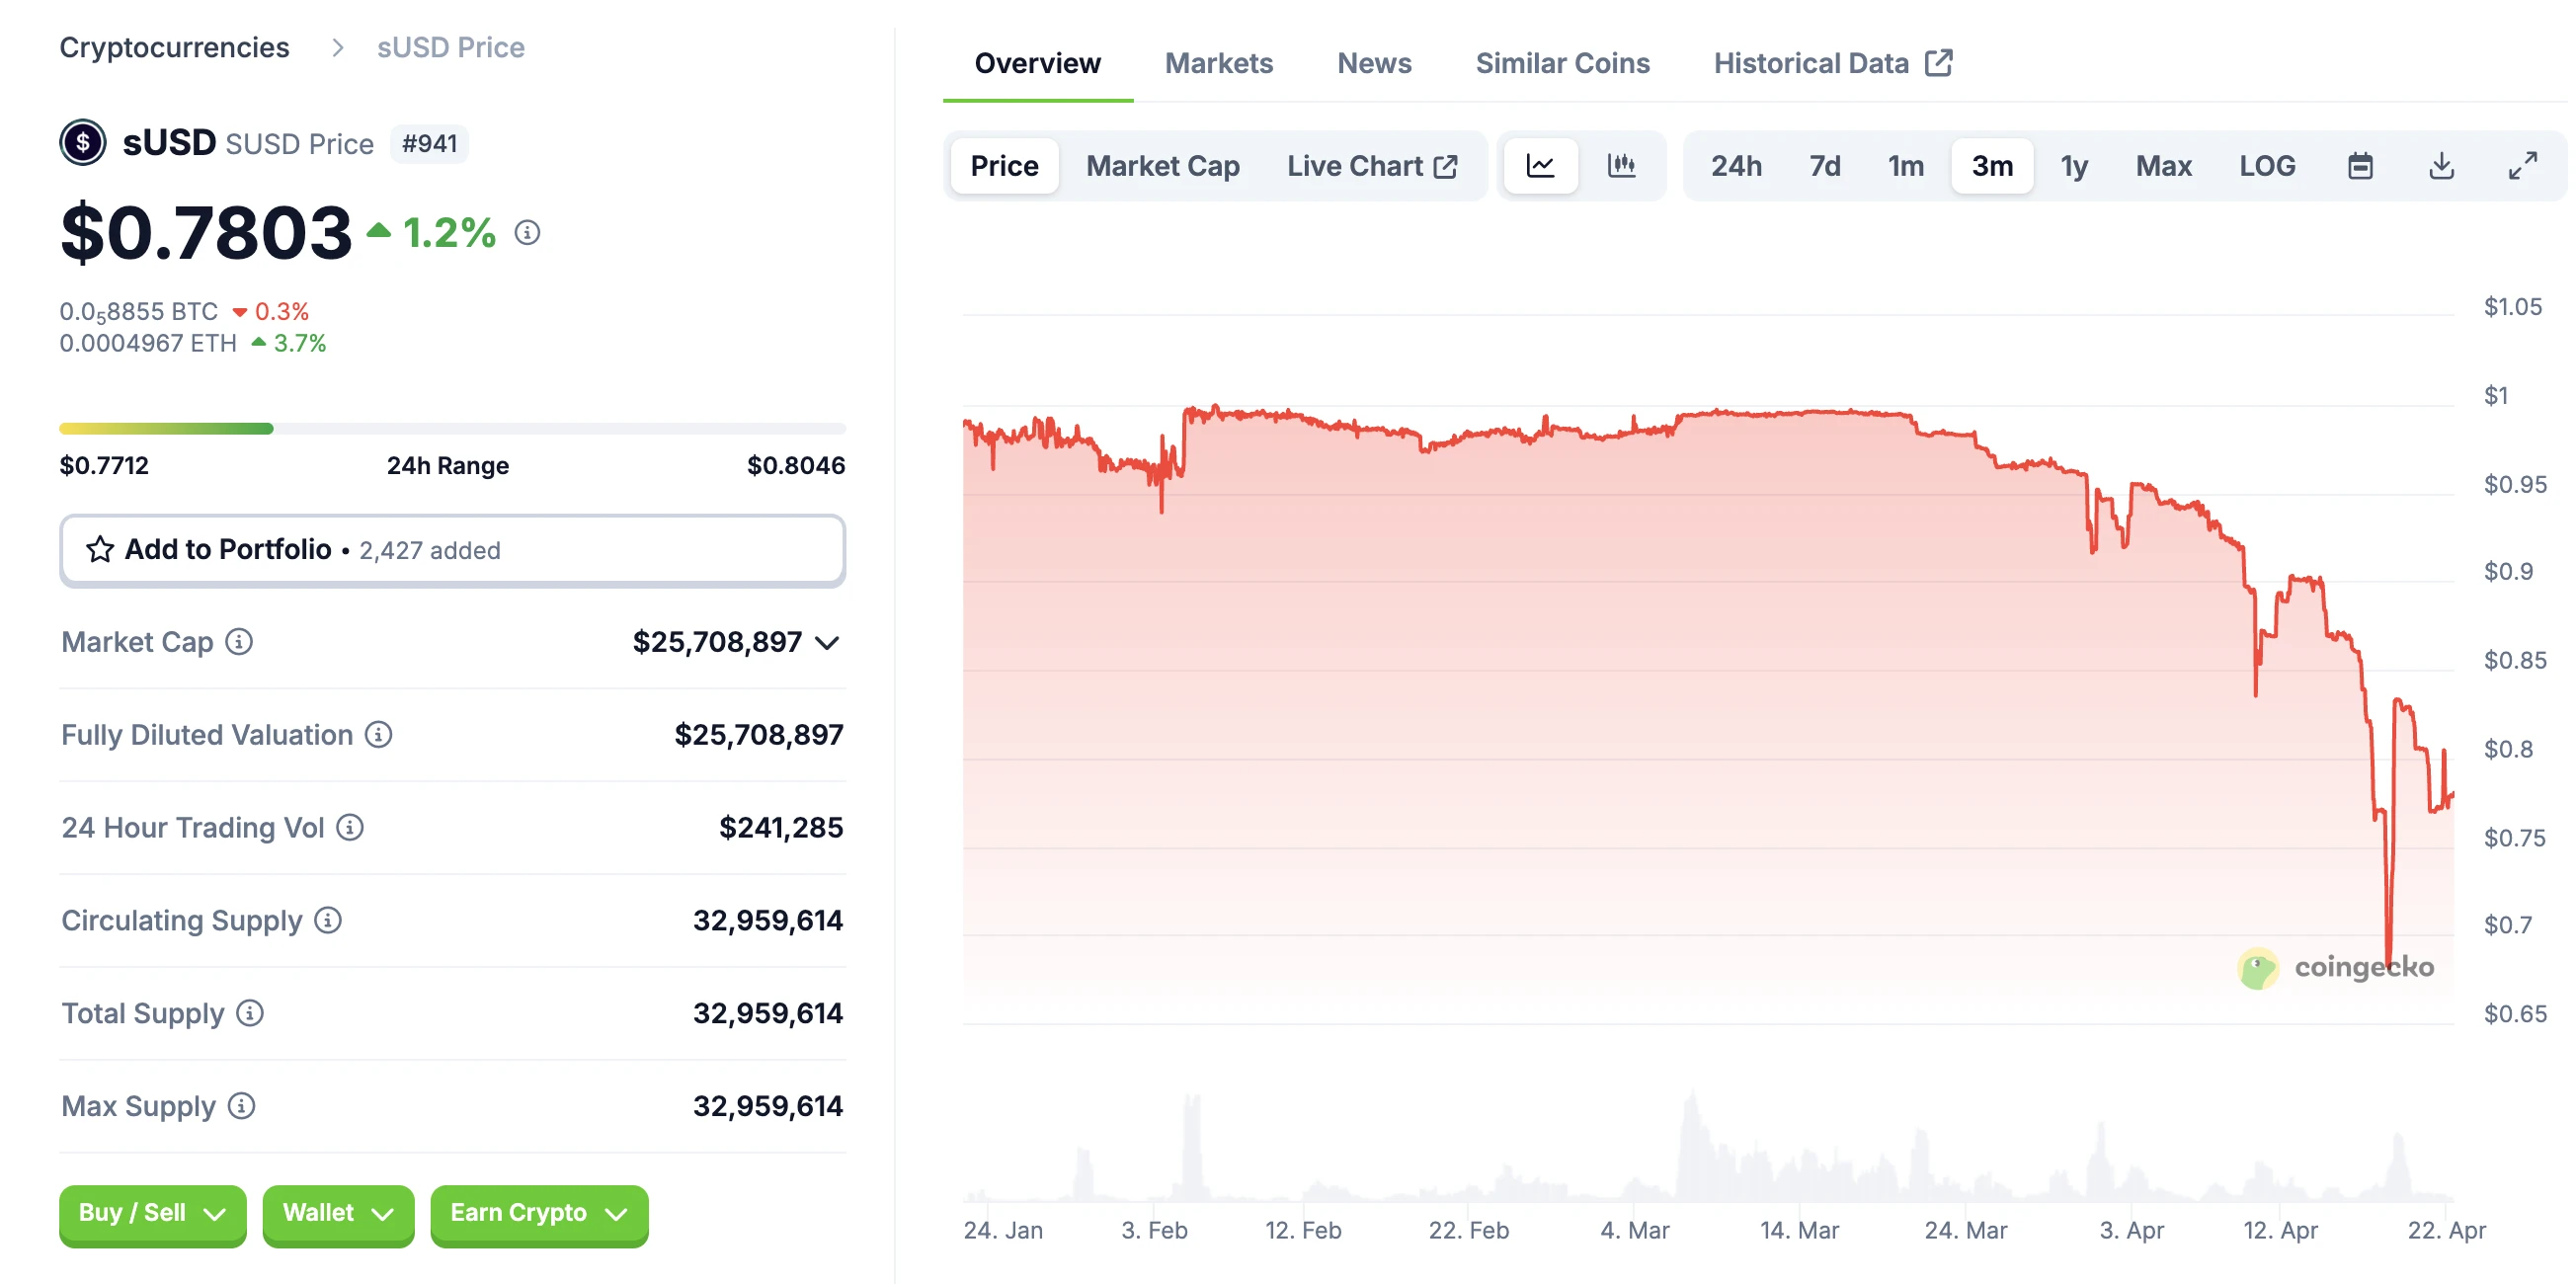This screenshot has width=2576, height=1284.
Task: Switch to line chart view icon
Action: [1540, 165]
